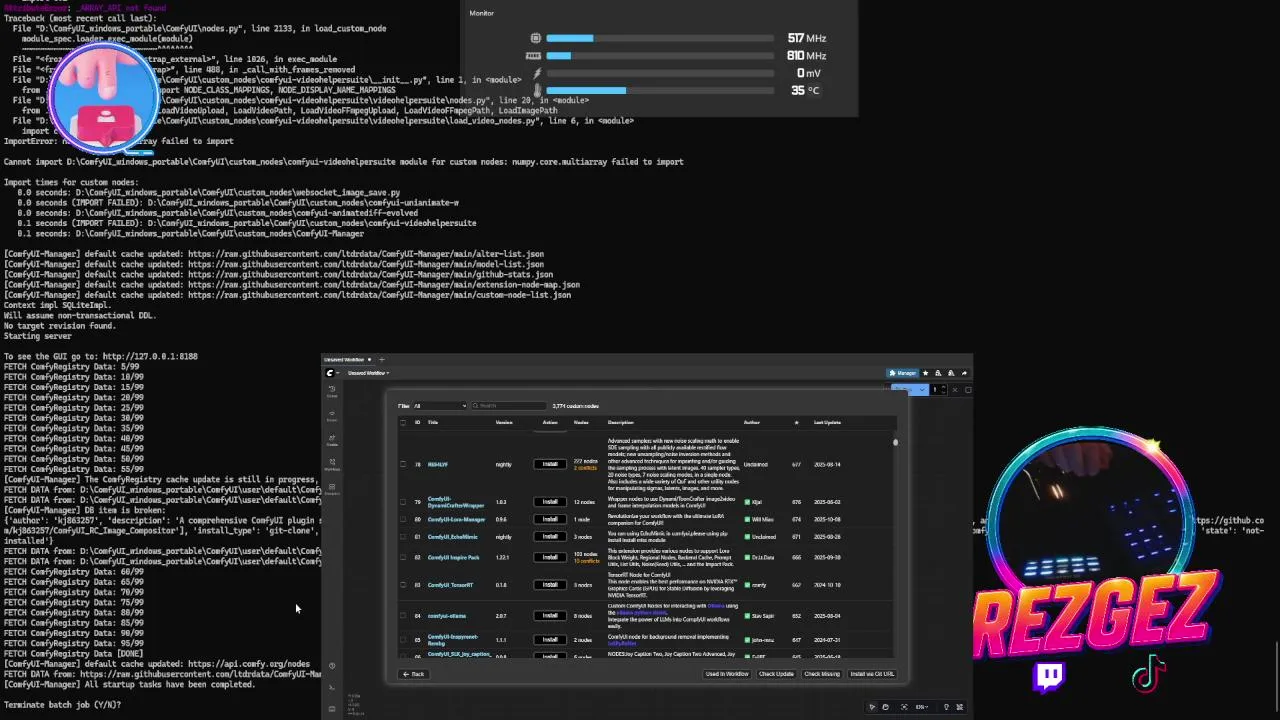Check the box for ComfyUI-DynamiCrafterWrapper row

pos(403,502)
